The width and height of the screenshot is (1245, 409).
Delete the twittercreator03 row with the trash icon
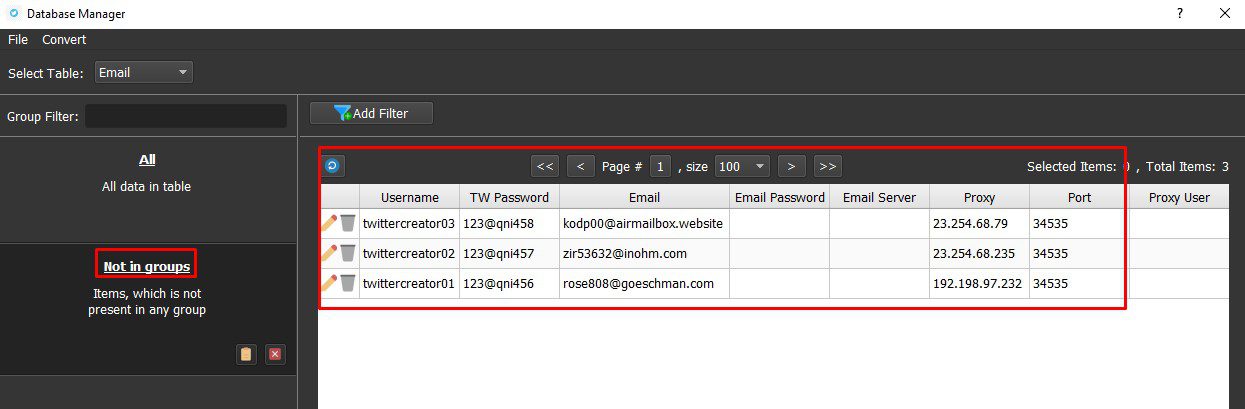point(348,223)
